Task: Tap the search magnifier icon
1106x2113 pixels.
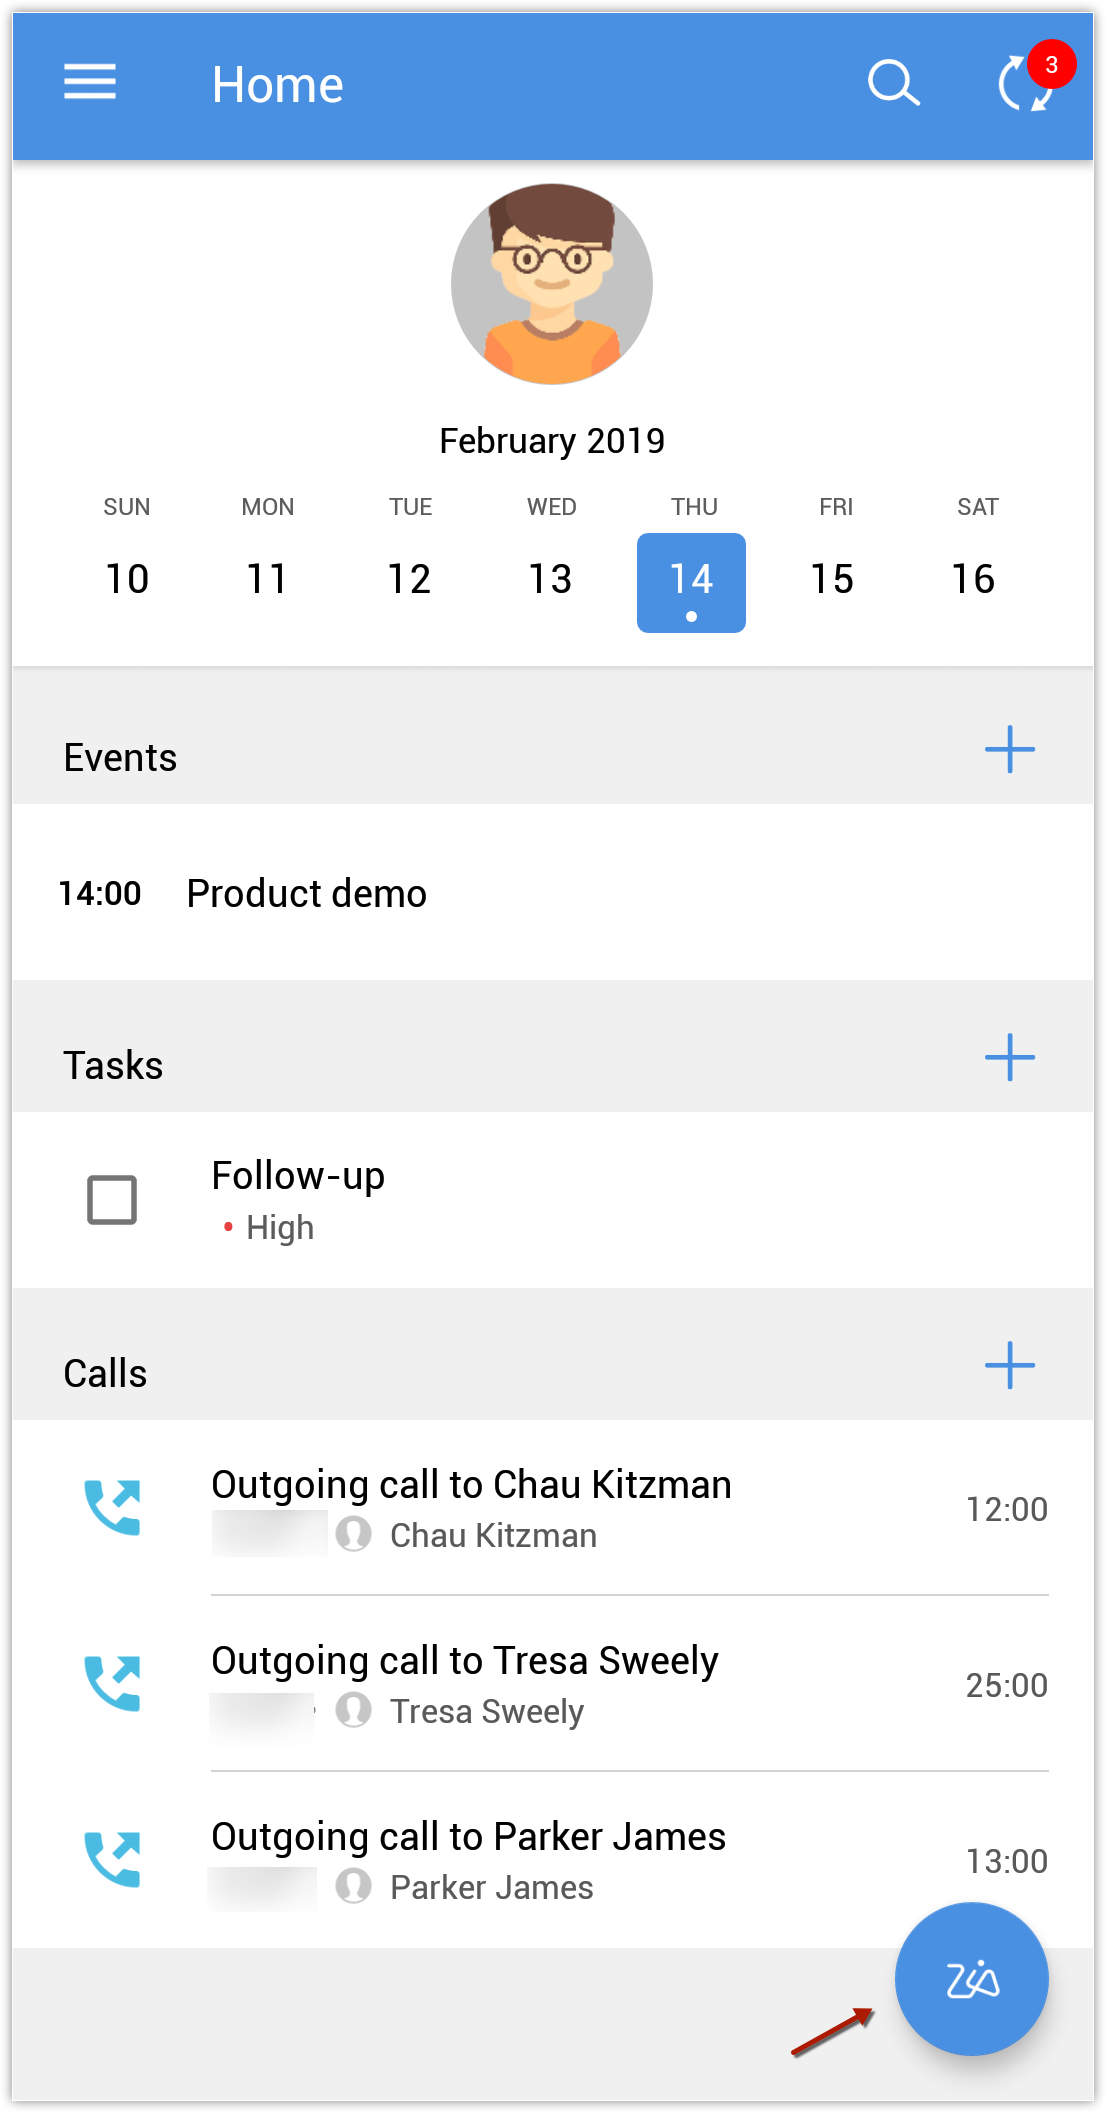Action: (892, 83)
